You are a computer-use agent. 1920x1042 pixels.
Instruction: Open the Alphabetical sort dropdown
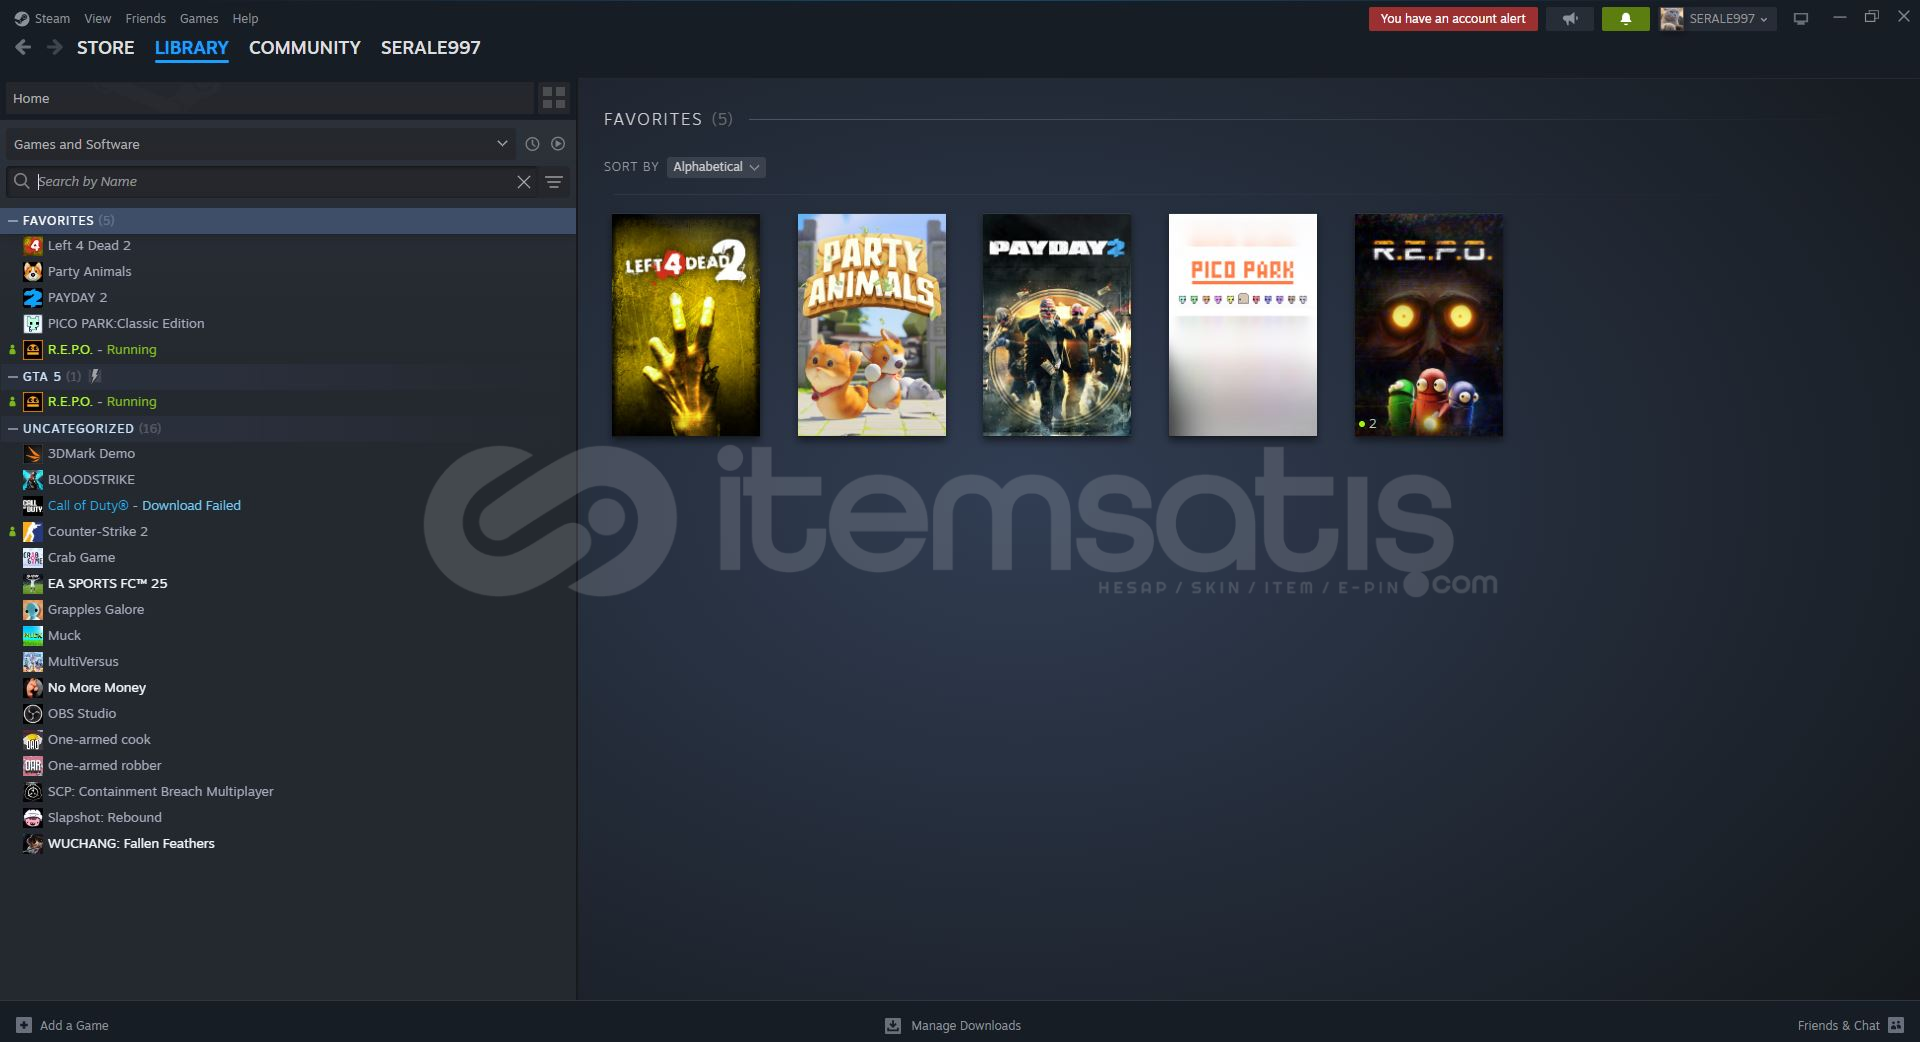coord(716,167)
